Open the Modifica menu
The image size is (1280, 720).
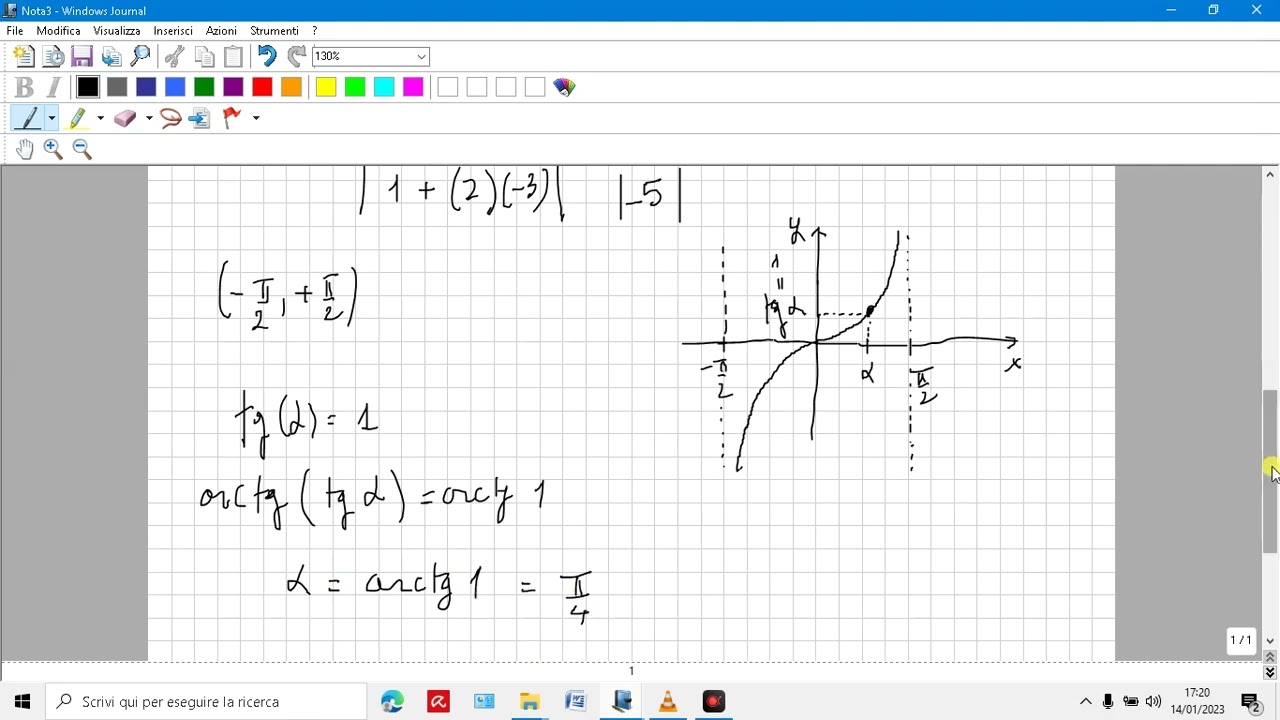pos(58,31)
